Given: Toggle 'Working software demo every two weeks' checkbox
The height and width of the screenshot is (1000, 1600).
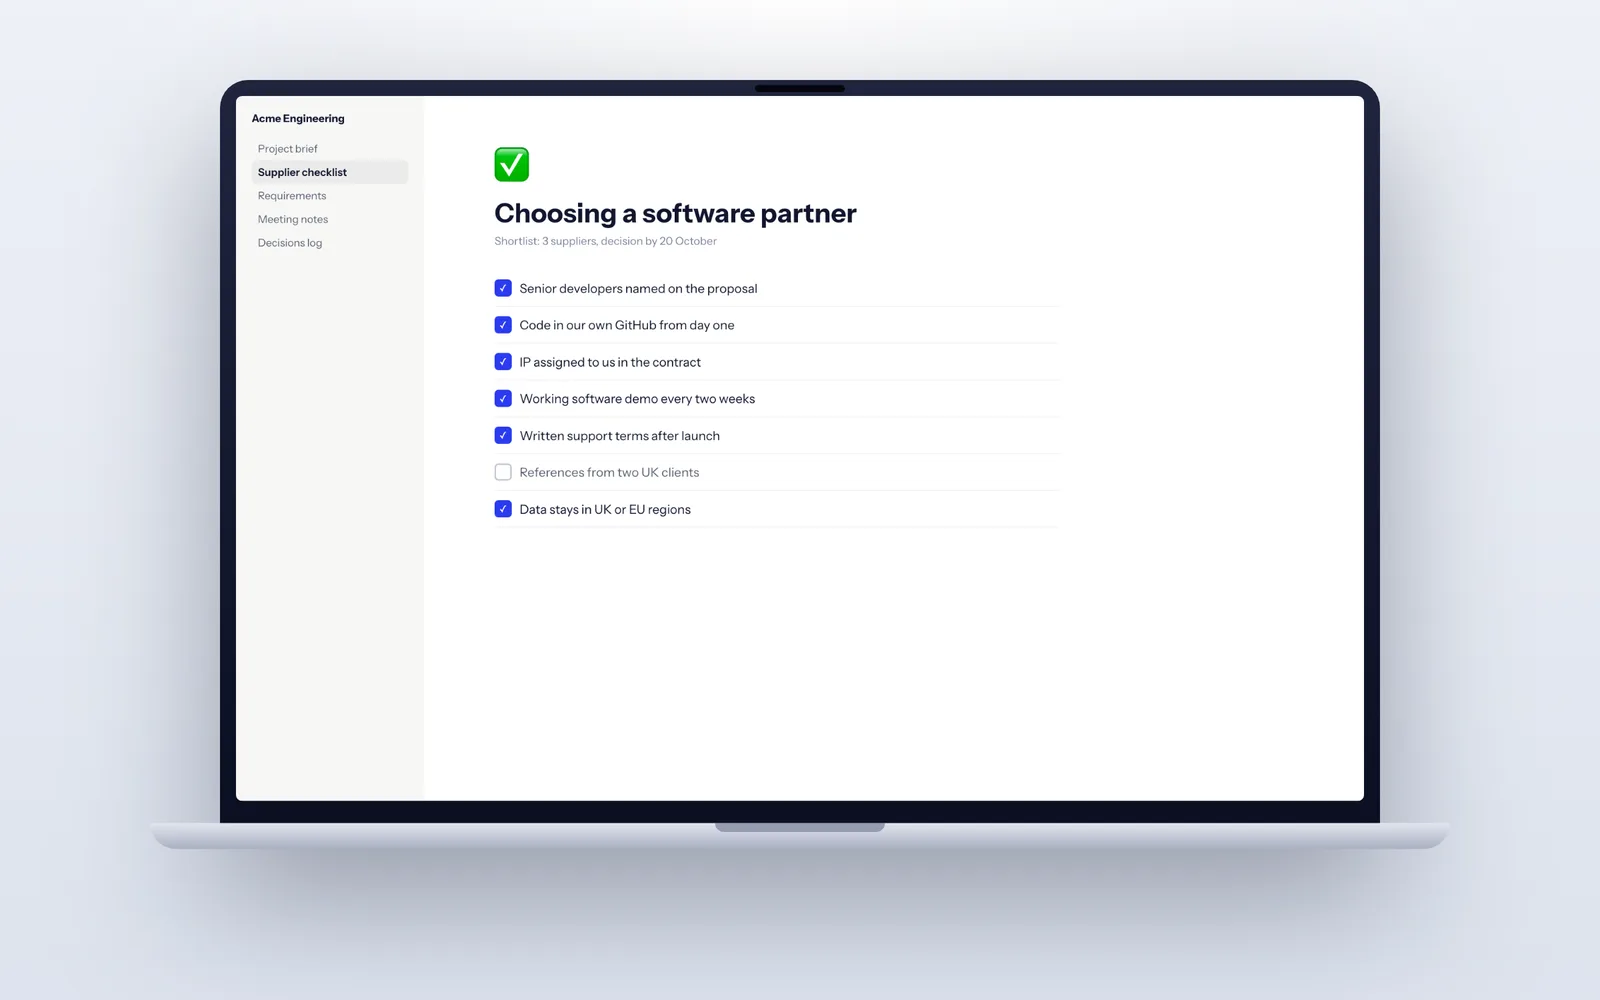Looking at the screenshot, I should tap(503, 398).
